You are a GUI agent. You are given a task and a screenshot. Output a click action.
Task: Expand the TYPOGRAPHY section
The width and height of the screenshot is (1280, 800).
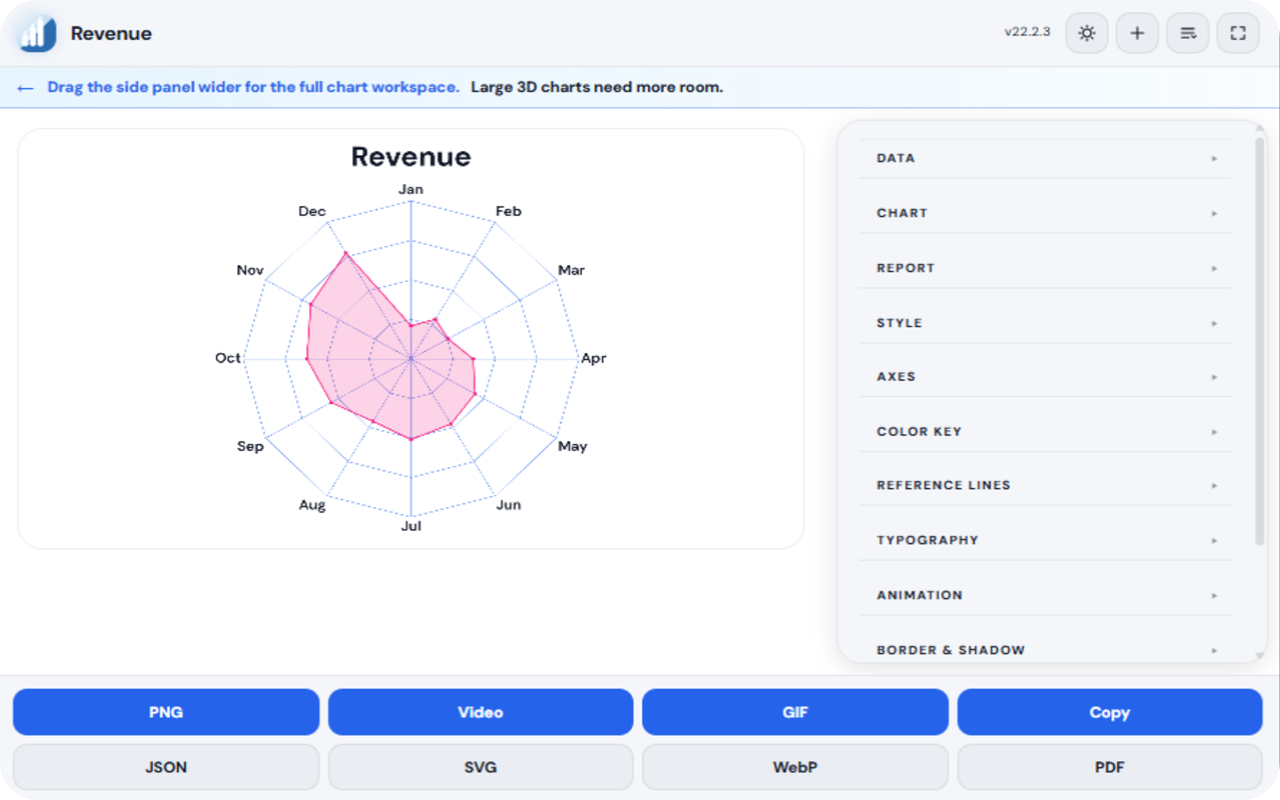tap(1045, 540)
